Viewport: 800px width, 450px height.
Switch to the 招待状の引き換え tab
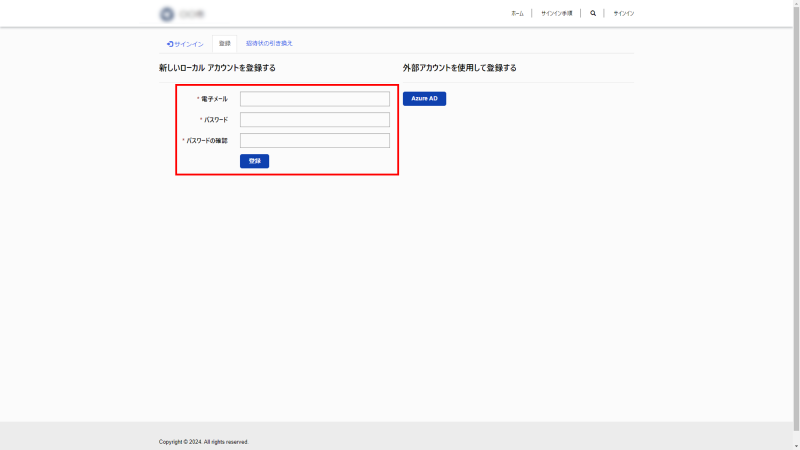269,44
